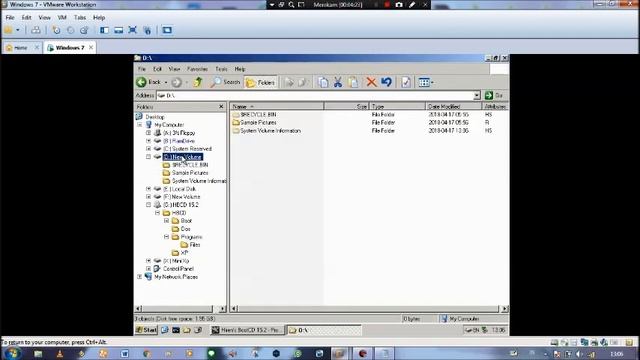This screenshot has width=640, height=360.
Task: Switch to the Hiren's BootCD 15.2 taskbar button
Action: (247, 330)
